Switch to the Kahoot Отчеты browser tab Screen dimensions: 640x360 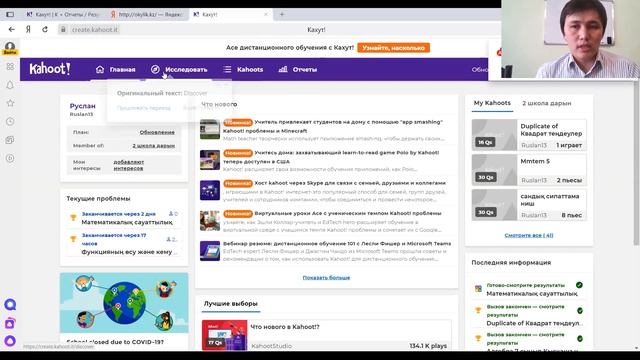(62, 14)
